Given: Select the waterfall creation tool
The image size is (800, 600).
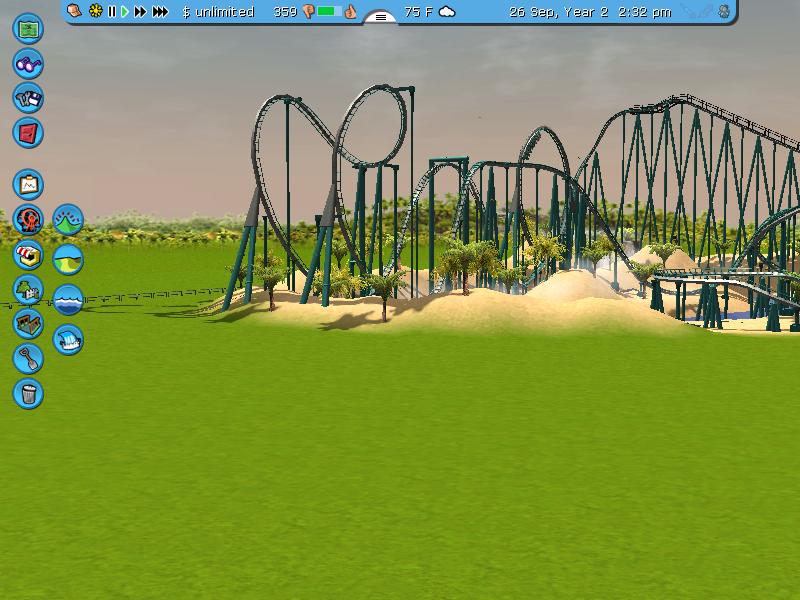Looking at the screenshot, I should pyautogui.click(x=68, y=340).
